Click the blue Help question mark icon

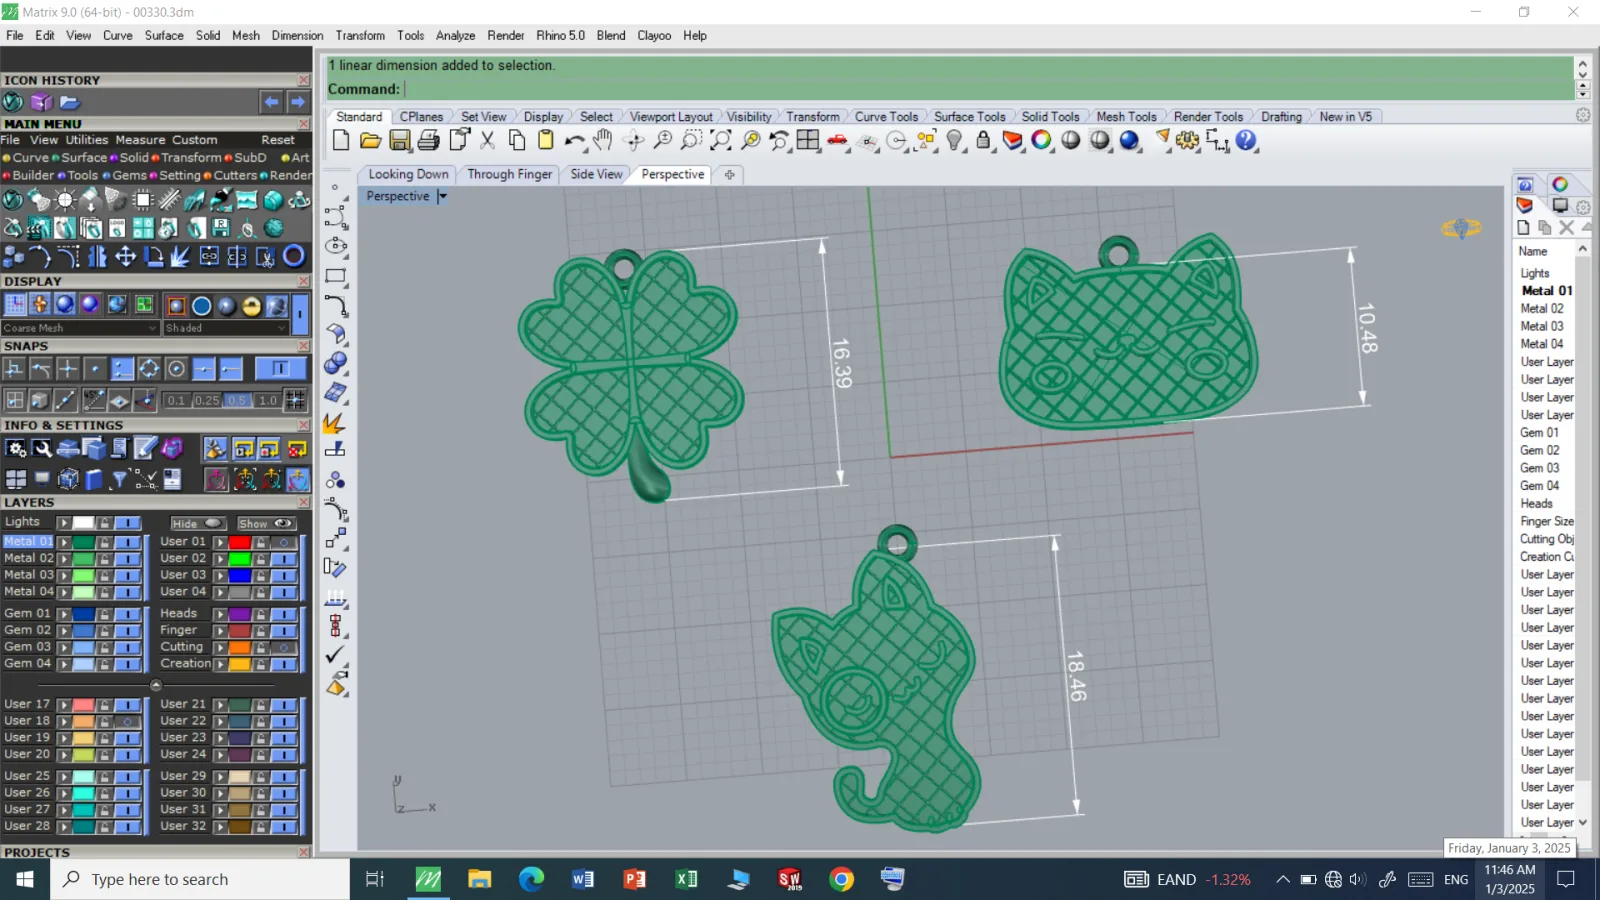[1246, 141]
